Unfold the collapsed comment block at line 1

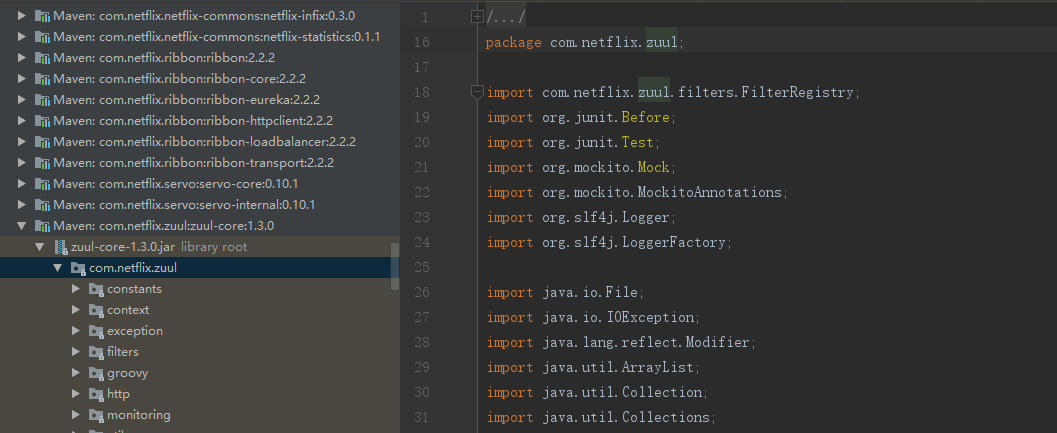pos(477,17)
